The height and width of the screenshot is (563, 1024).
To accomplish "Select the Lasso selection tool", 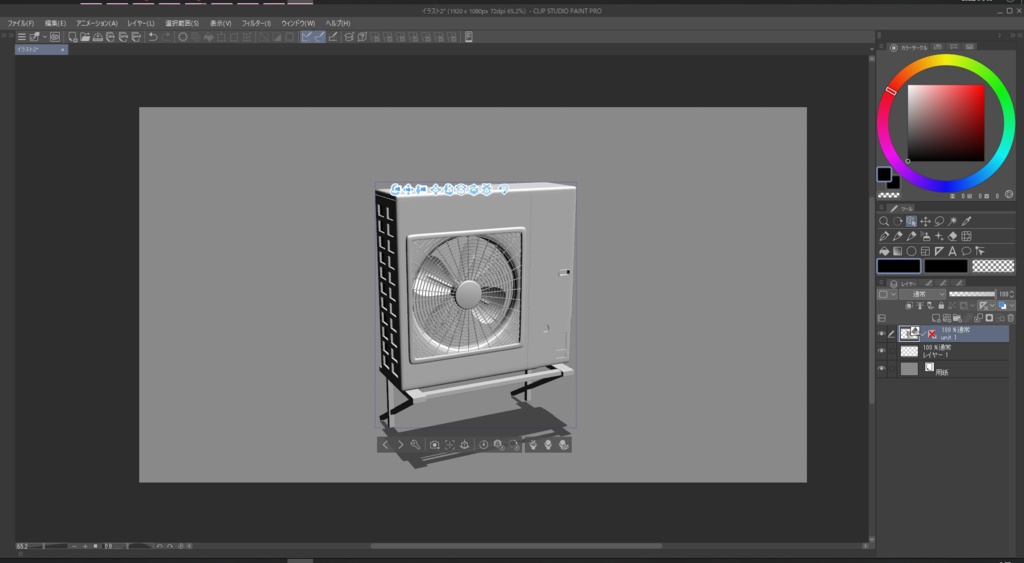I will (x=939, y=221).
